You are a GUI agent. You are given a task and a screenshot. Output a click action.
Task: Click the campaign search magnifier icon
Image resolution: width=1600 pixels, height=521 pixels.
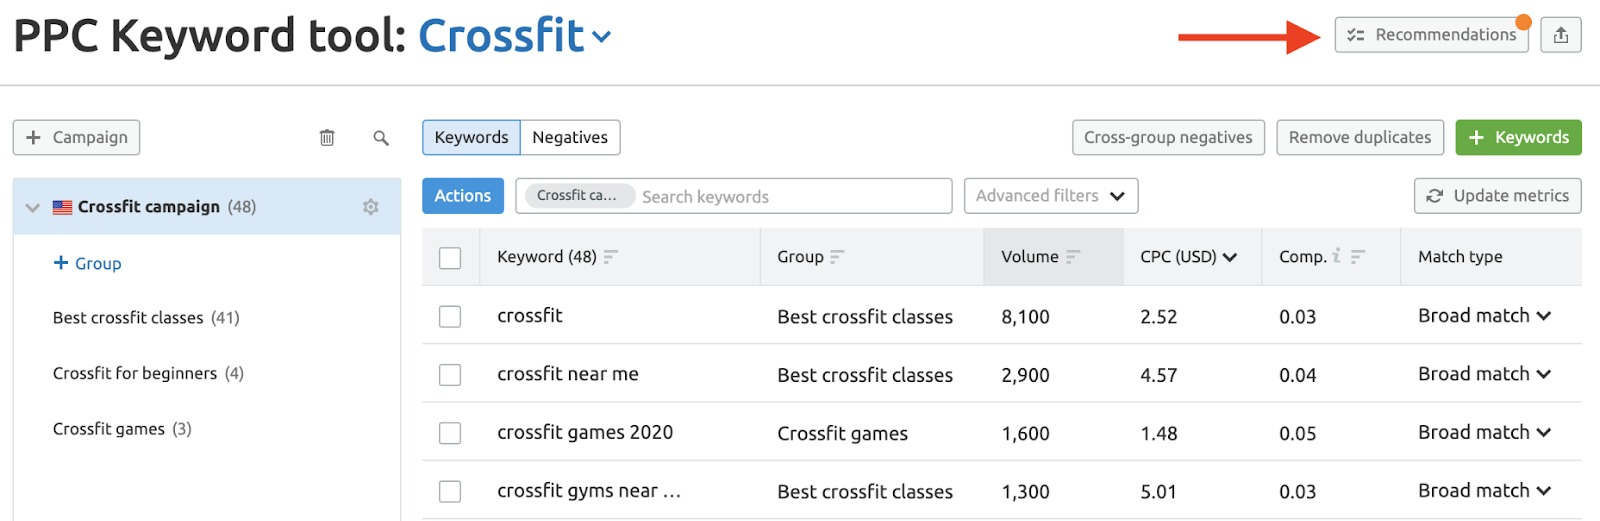[x=381, y=138]
